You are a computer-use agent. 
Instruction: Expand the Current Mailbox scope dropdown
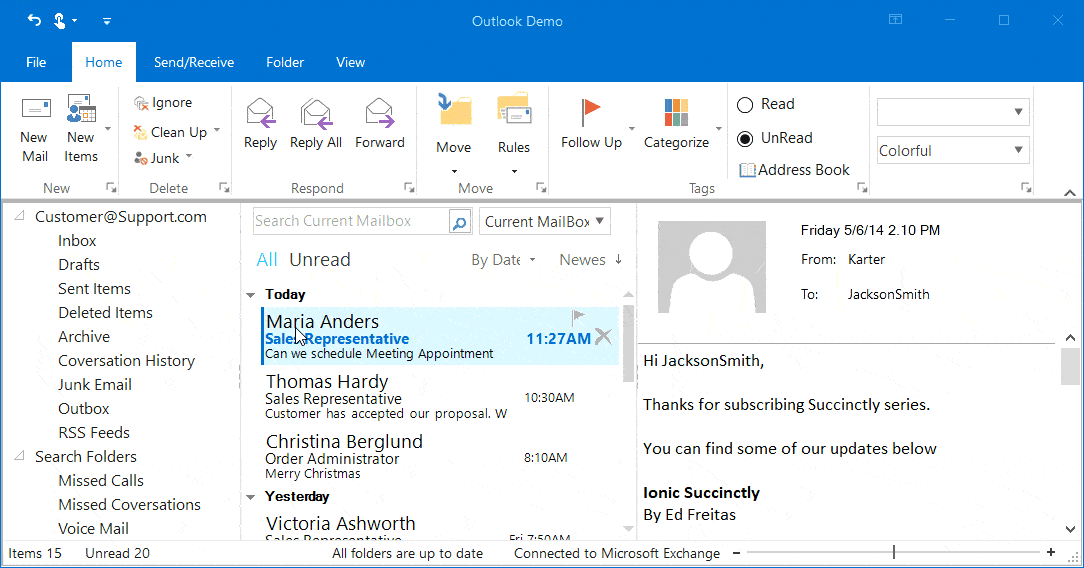click(x=600, y=221)
